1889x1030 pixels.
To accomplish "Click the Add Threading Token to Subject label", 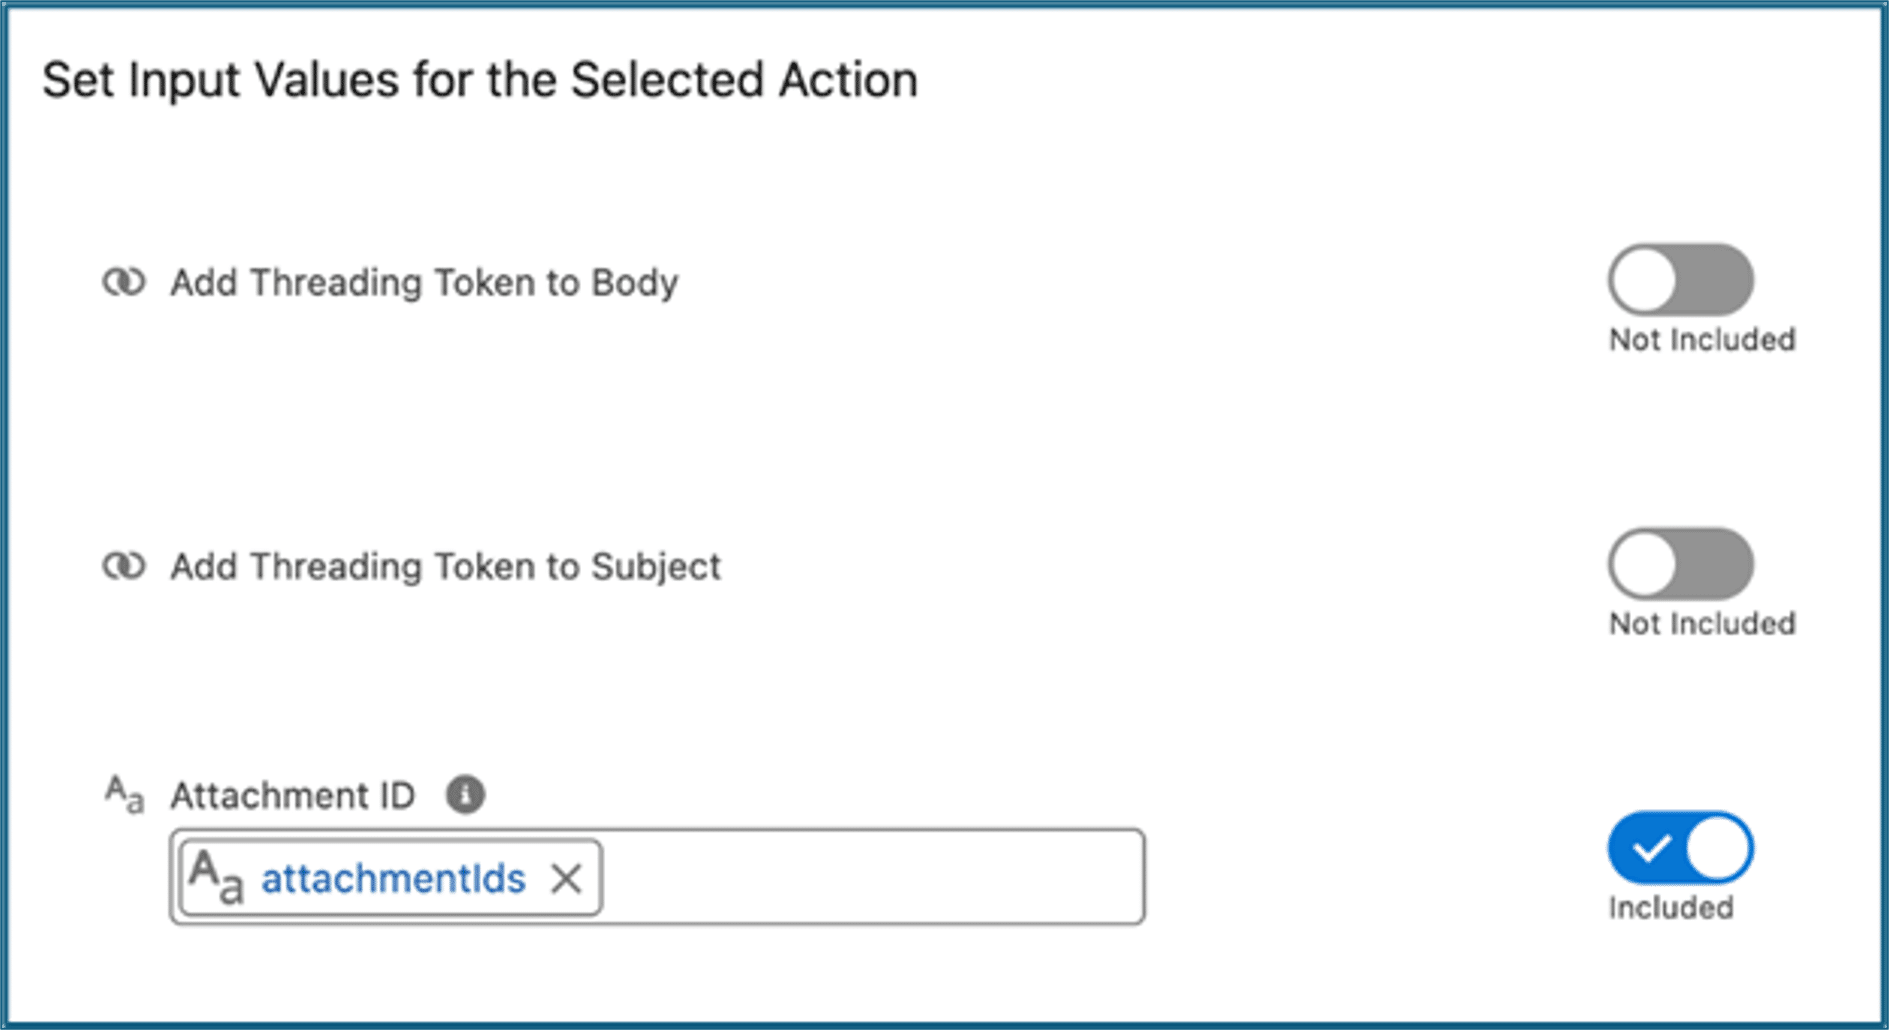I will (445, 567).
